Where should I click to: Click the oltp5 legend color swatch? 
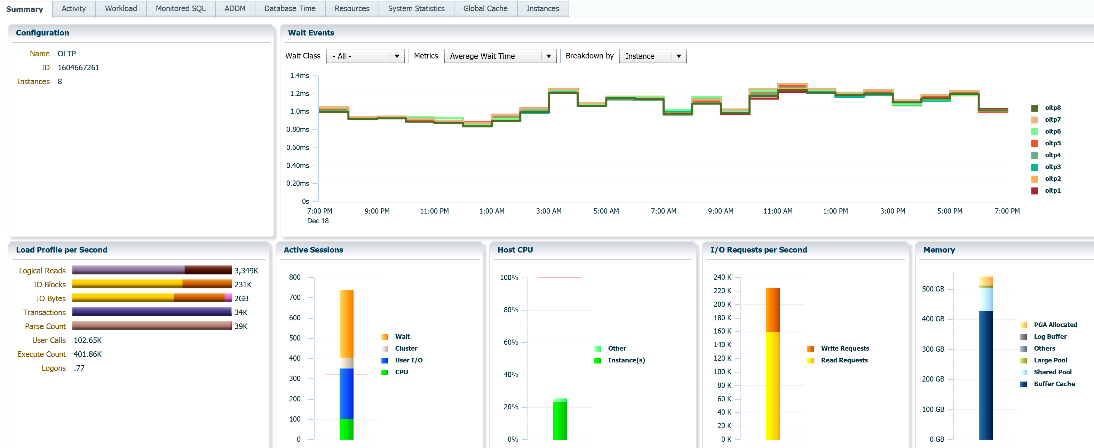[1035, 143]
